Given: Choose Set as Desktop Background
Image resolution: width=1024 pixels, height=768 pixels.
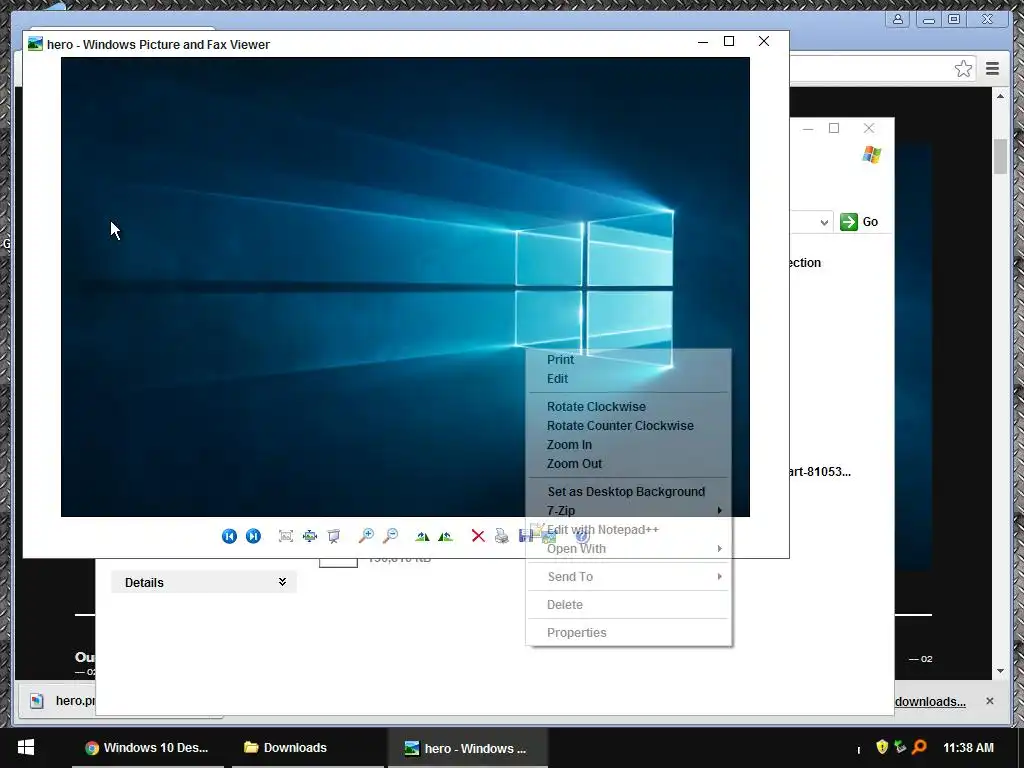Looking at the screenshot, I should [x=628, y=492].
